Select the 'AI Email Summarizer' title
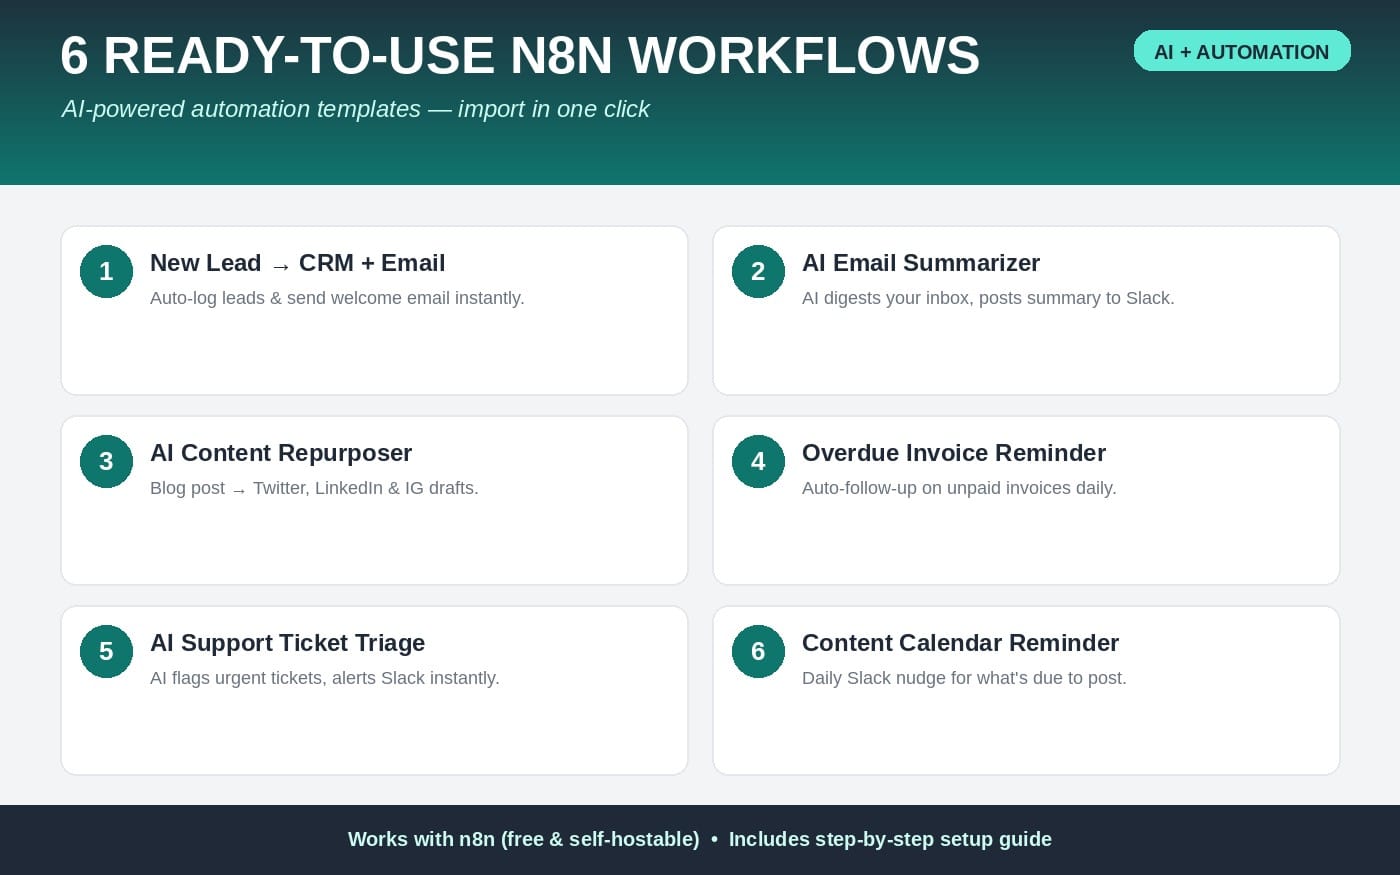This screenshot has width=1400, height=875. pyautogui.click(x=921, y=263)
